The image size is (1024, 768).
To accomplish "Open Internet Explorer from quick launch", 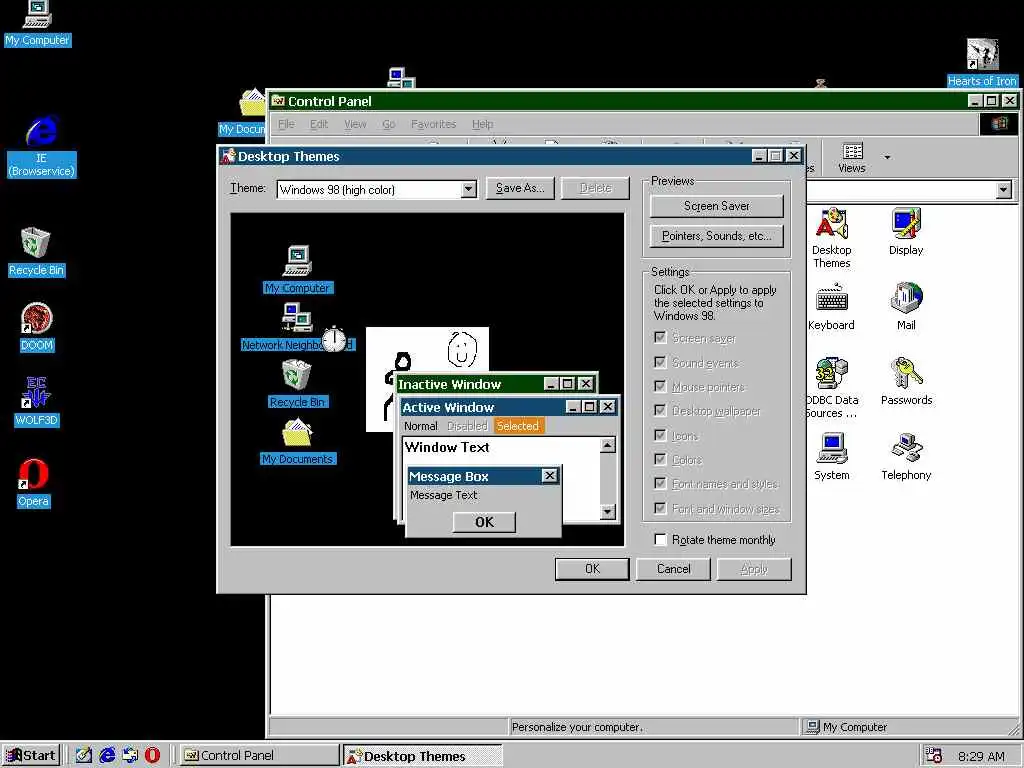I will pyautogui.click(x=107, y=755).
